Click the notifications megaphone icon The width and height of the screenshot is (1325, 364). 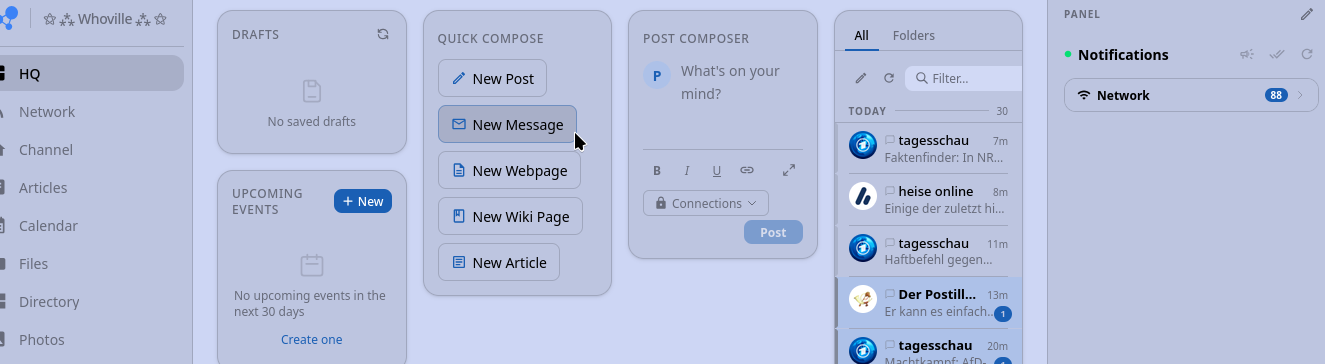tap(1246, 55)
